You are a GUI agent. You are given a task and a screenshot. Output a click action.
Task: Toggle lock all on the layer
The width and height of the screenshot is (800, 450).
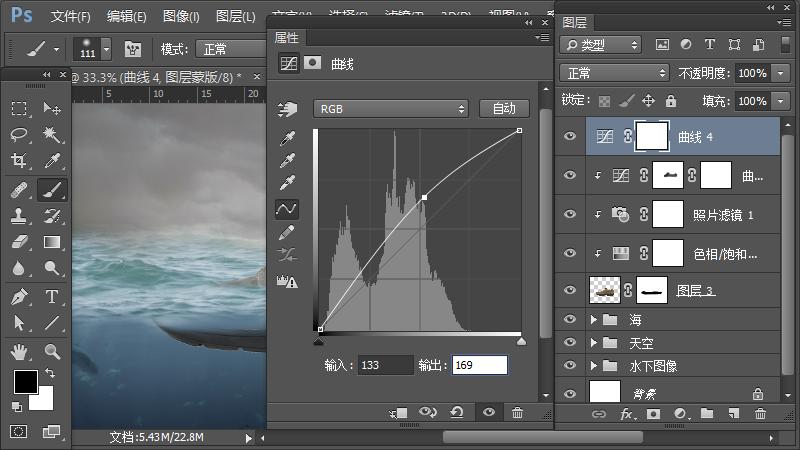coord(671,101)
